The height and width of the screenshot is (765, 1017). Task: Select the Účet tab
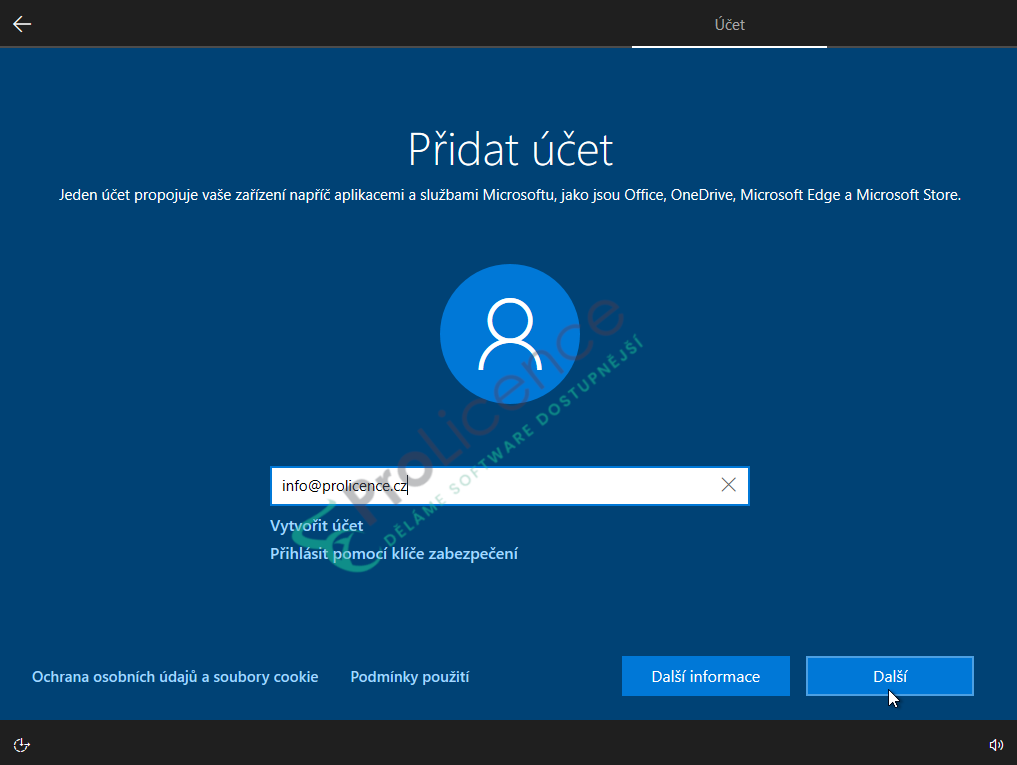click(x=729, y=25)
